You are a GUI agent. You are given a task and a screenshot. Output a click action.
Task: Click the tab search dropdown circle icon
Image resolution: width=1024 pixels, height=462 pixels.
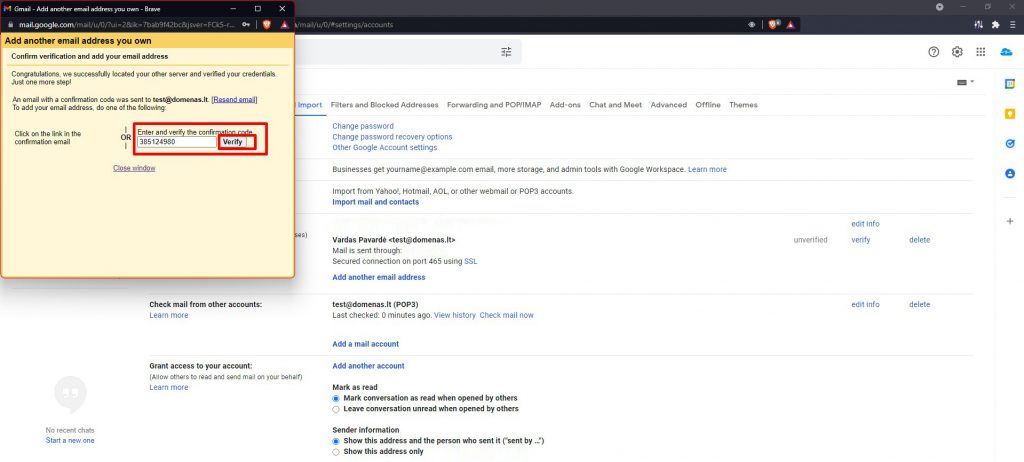point(940,7)
